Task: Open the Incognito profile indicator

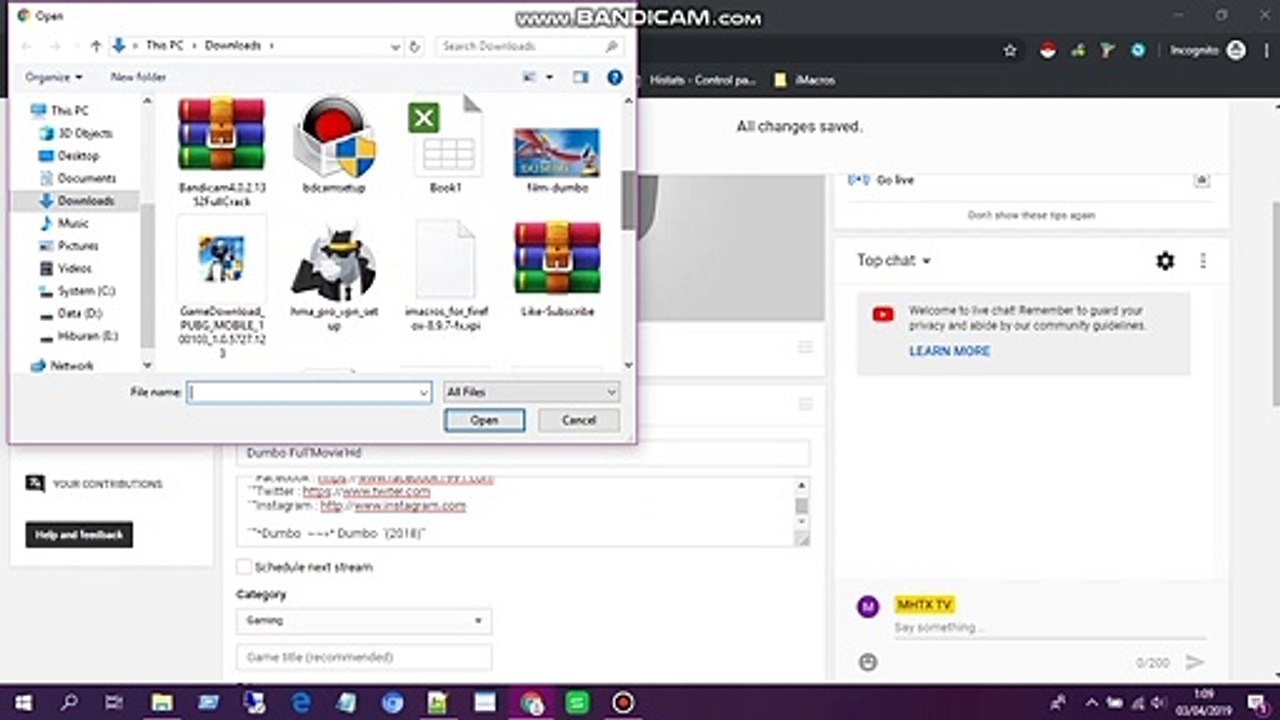Action: tap(1207, 50)
